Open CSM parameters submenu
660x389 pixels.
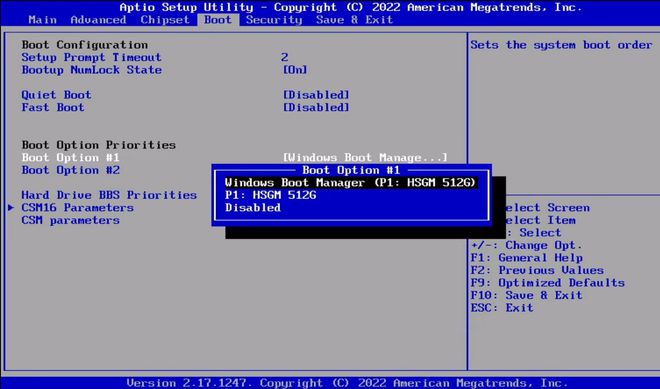coord(70,220)
